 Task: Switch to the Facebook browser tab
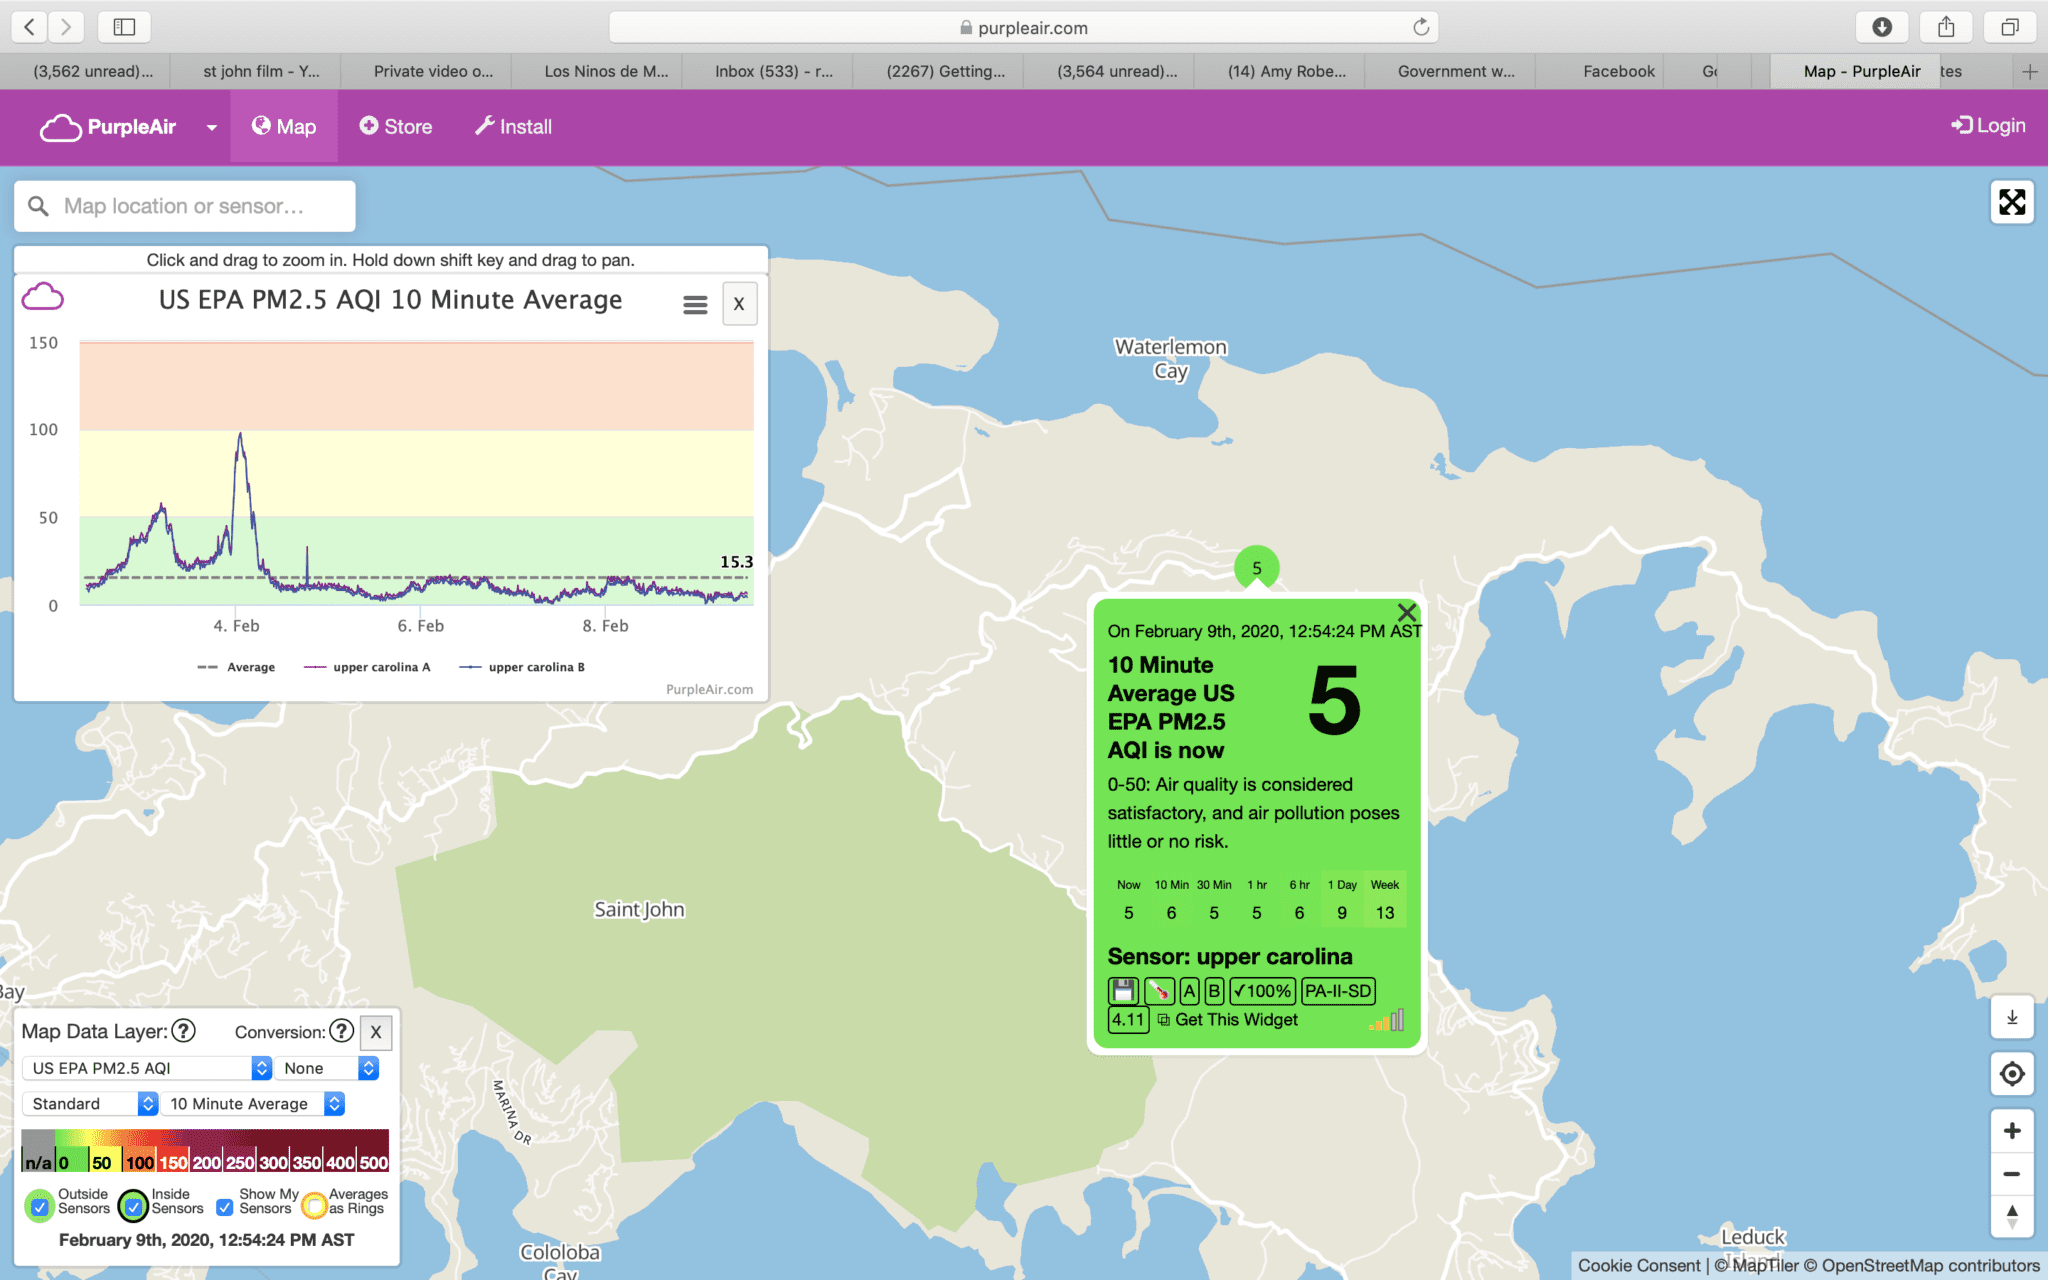click(1619, 71)
